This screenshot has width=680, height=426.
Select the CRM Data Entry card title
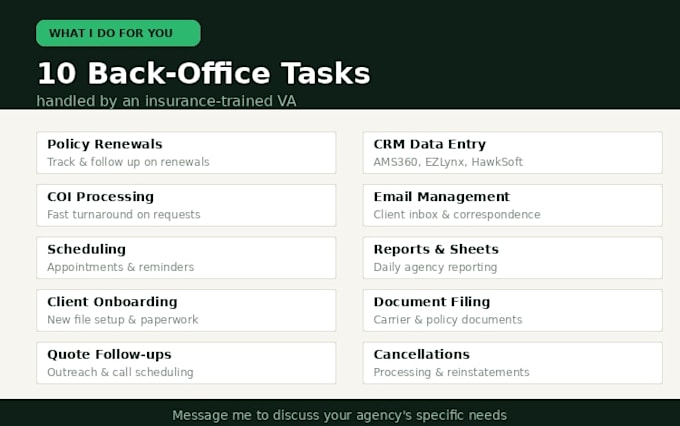[429, 144]
